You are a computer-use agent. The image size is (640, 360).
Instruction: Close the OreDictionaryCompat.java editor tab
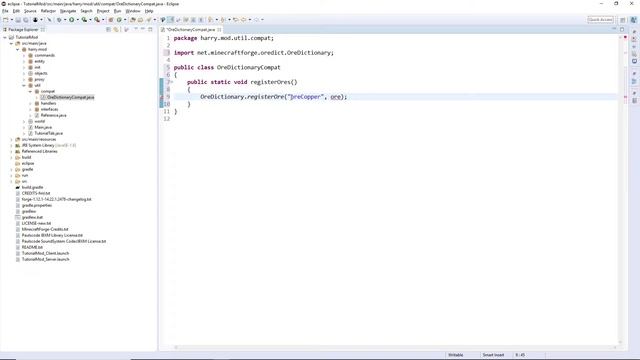point(219,29)
